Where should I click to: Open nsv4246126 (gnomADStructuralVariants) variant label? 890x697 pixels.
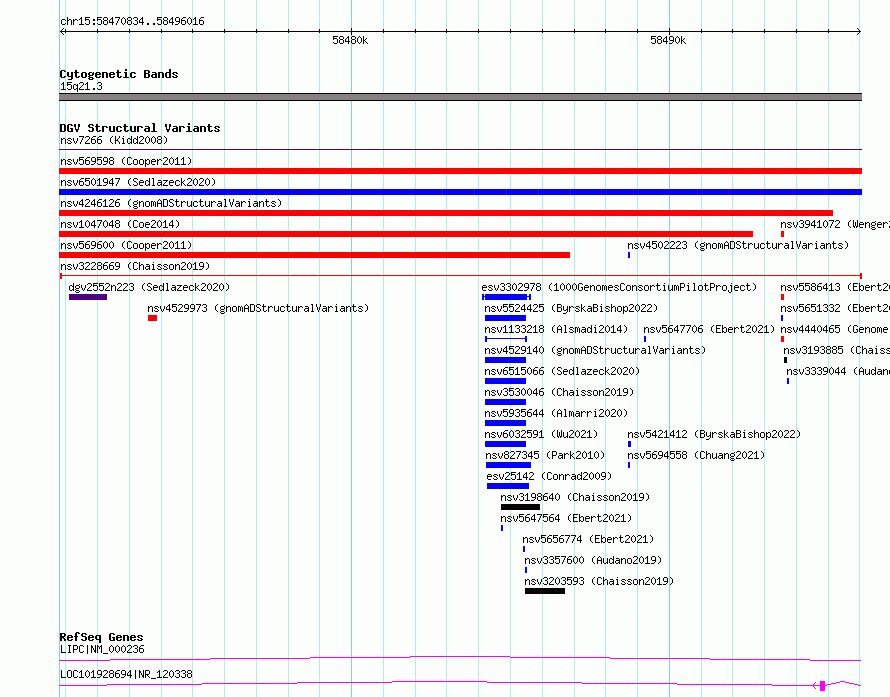click(171, 203)
